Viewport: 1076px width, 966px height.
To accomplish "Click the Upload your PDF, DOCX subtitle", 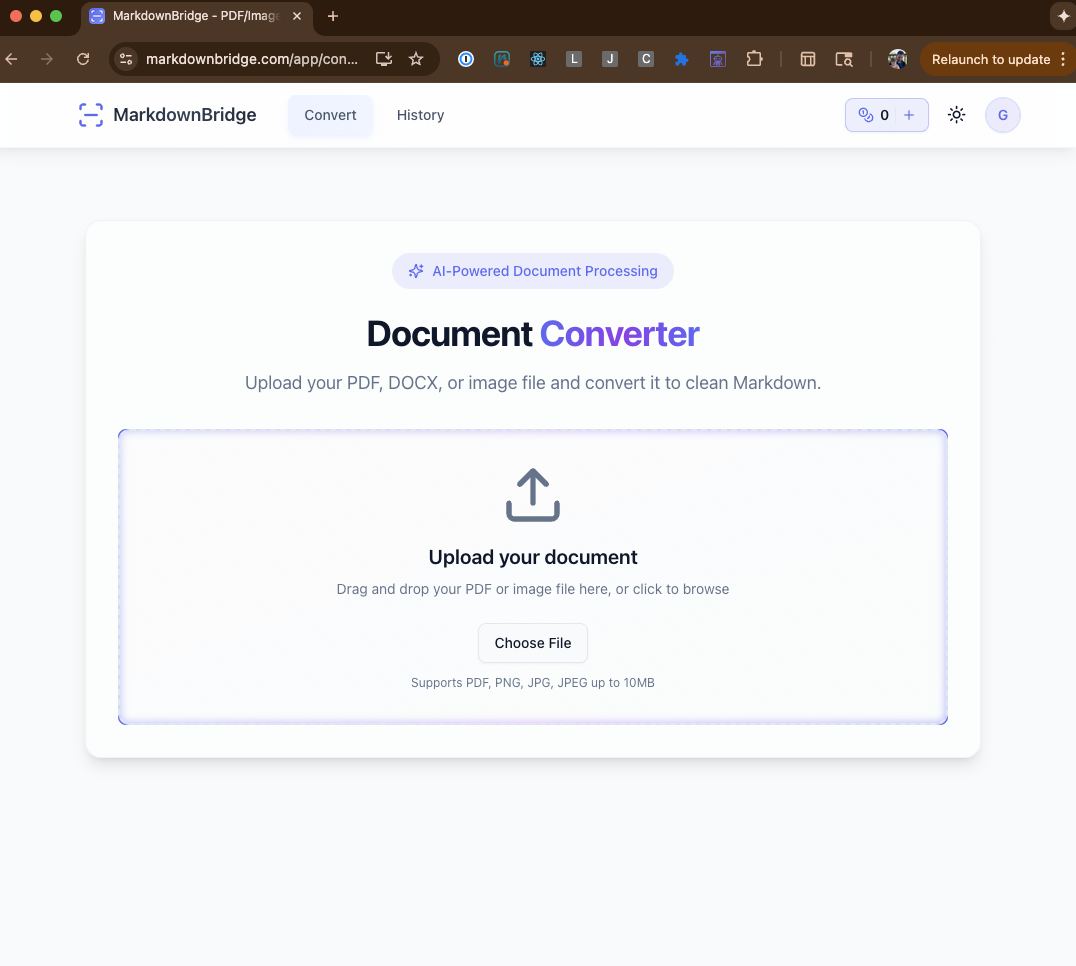I will (x=533, y=383).
